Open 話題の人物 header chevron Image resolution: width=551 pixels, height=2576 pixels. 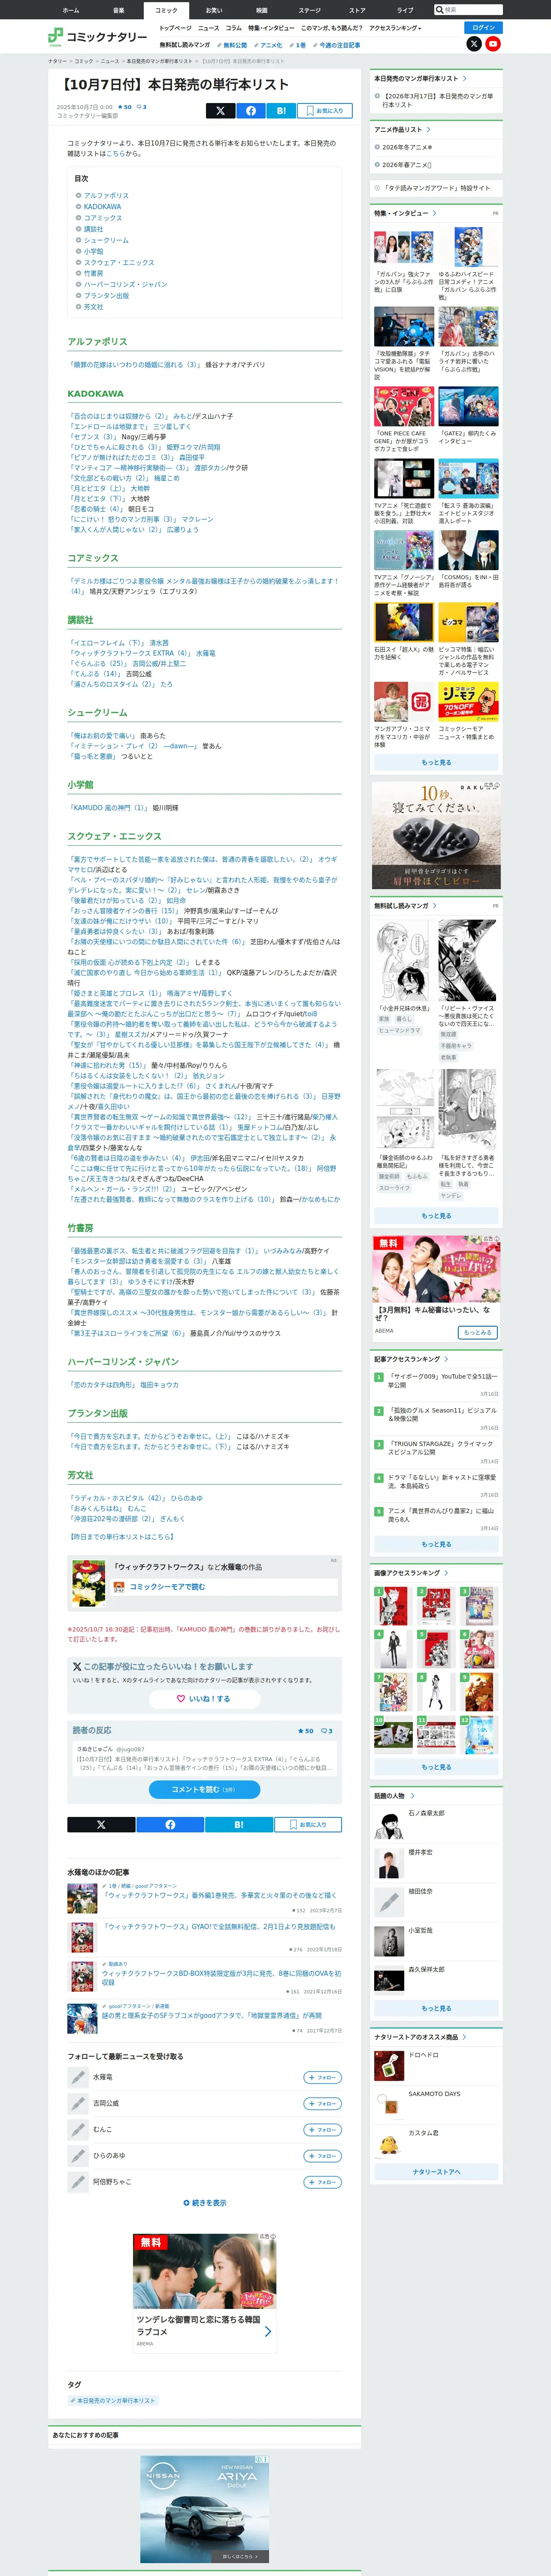[x=412, y=1796]
